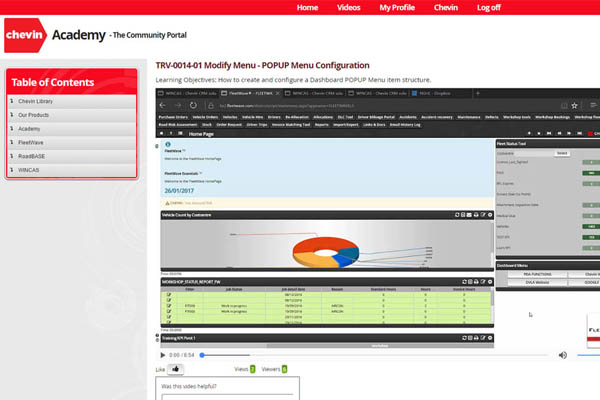Click the video progress slider handle
600x400 pixels.
click(202, 355)
